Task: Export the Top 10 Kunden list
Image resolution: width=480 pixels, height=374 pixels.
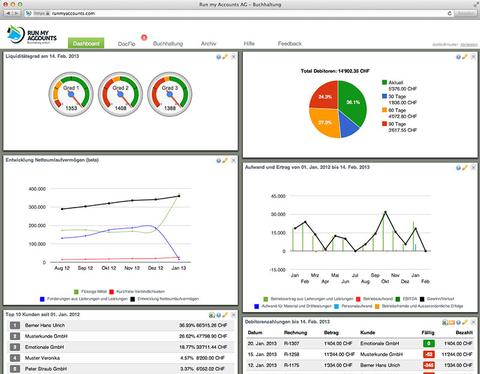Action: 212,315
